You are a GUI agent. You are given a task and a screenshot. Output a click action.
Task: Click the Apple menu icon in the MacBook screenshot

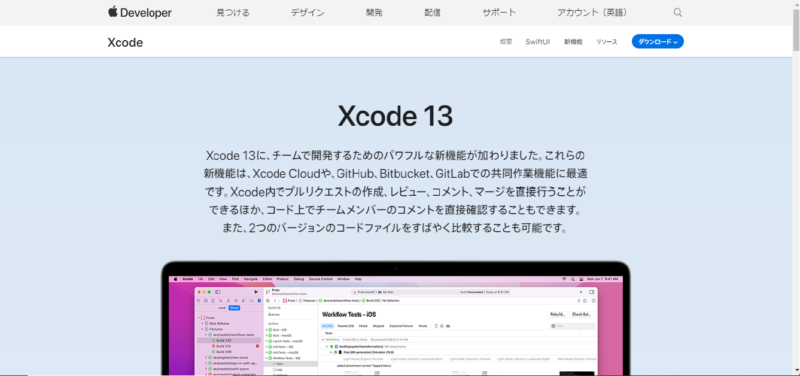pyautogui.click(x=175, y=279)
